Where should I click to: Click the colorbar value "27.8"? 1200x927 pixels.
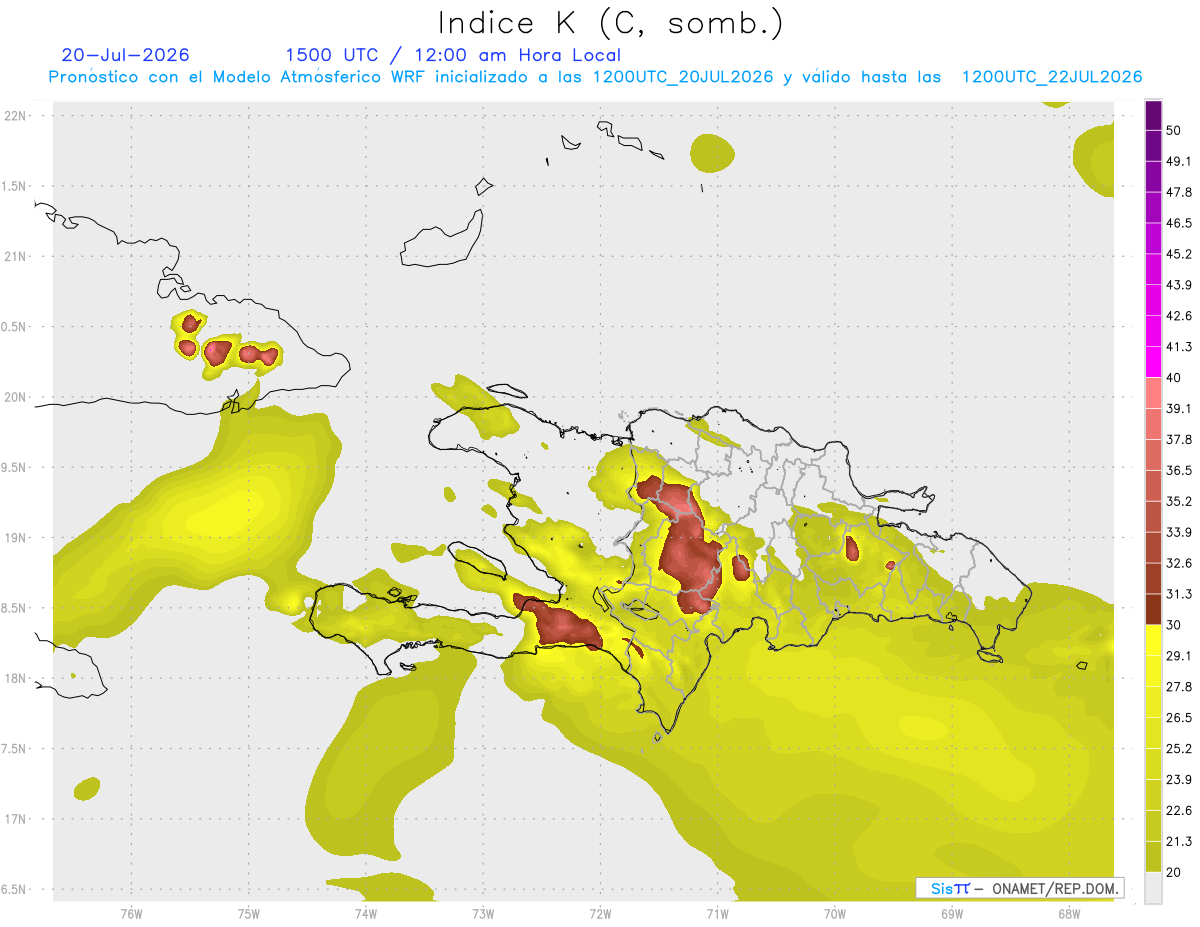click(1180, 687)
